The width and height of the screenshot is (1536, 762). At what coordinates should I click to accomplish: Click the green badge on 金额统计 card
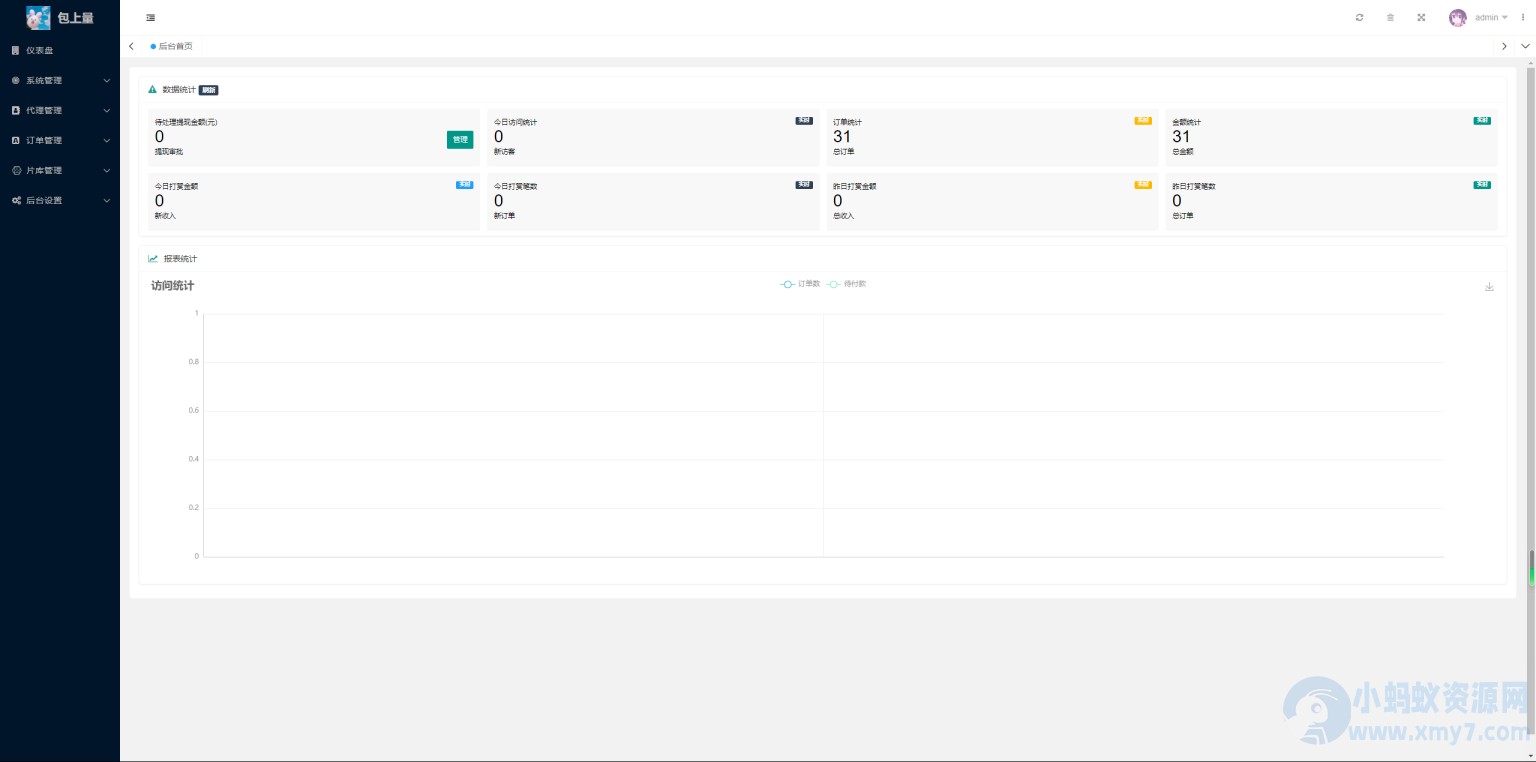1482,120
